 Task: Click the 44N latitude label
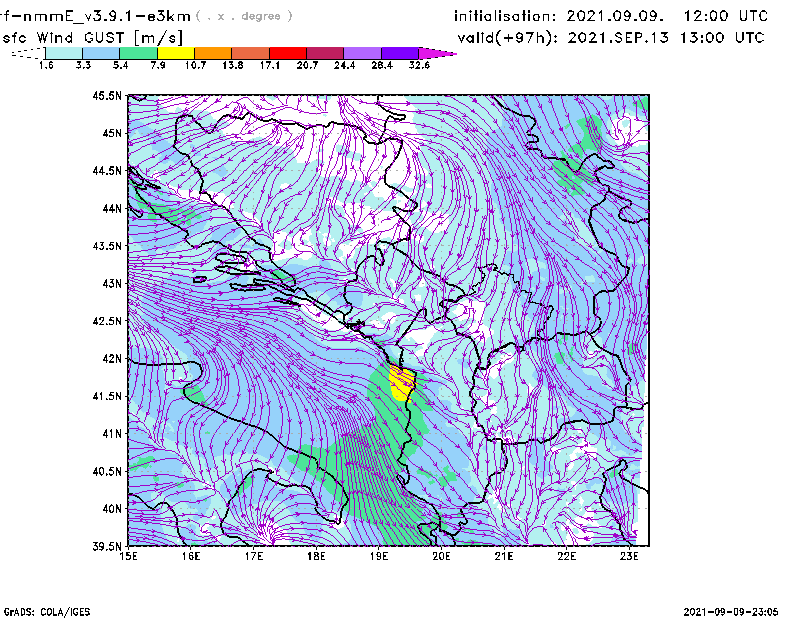point(112,208)
